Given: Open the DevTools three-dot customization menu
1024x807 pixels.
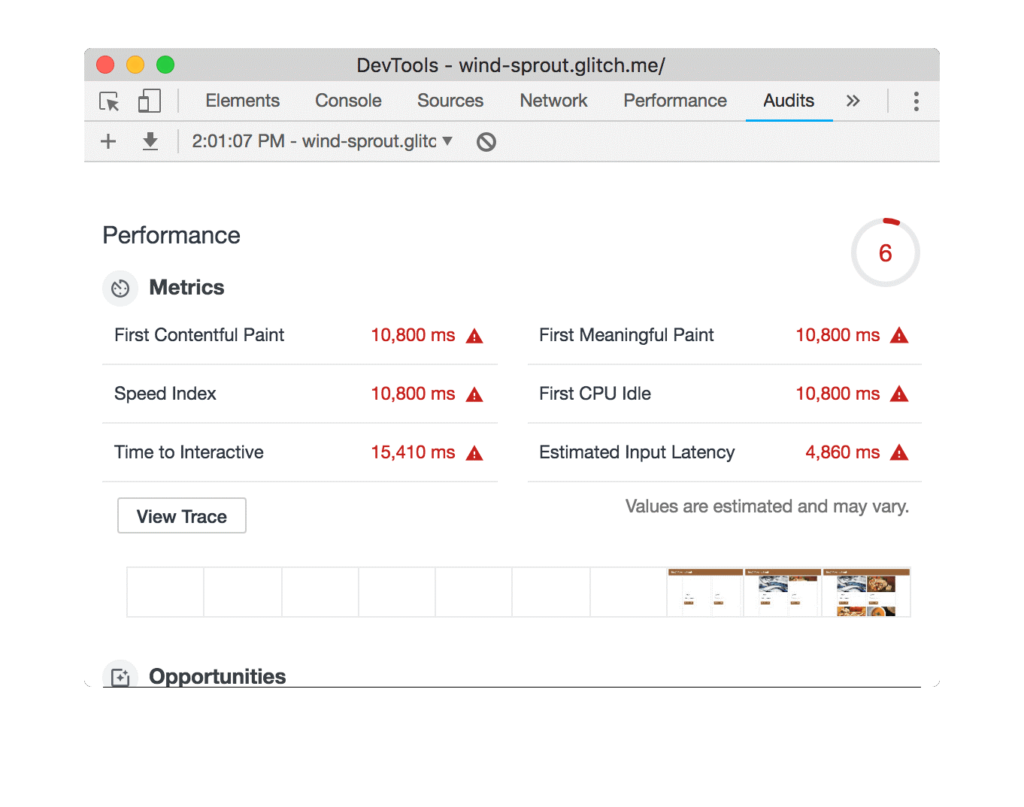Looking at the screenshot, I should tap(916, 101).
